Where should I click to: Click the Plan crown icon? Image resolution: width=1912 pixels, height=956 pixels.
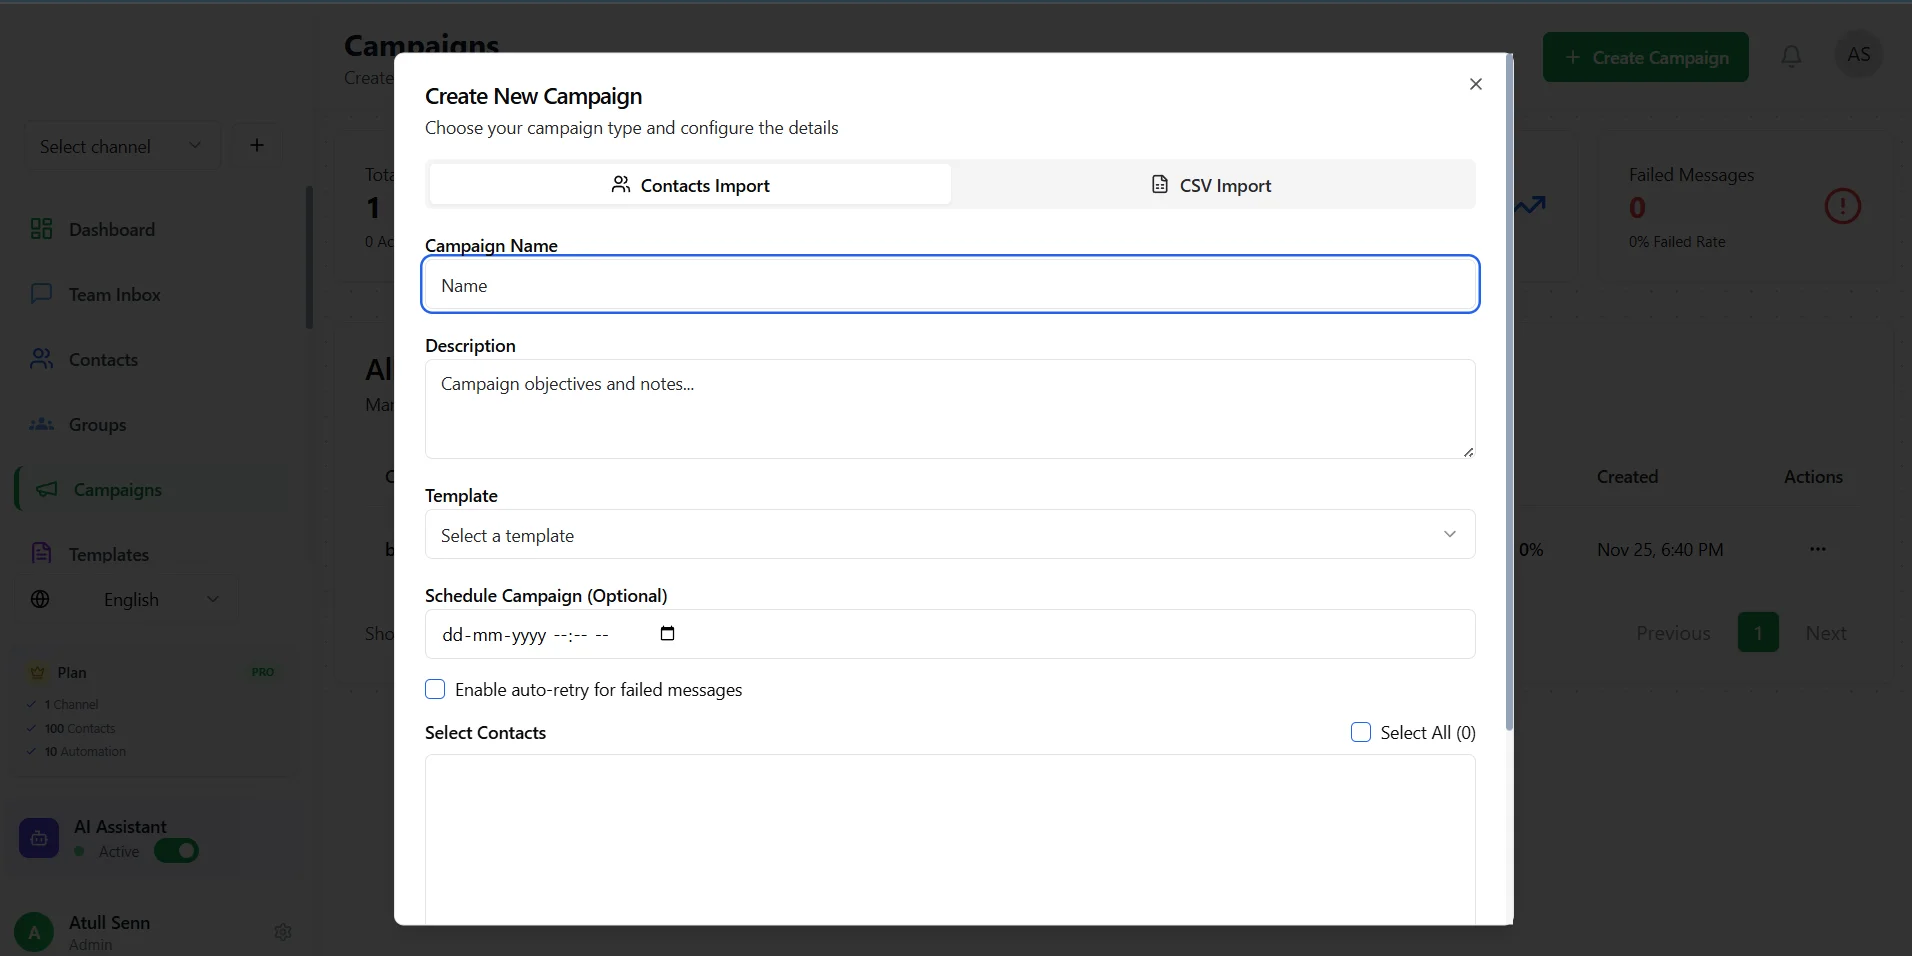click(38, 672)
